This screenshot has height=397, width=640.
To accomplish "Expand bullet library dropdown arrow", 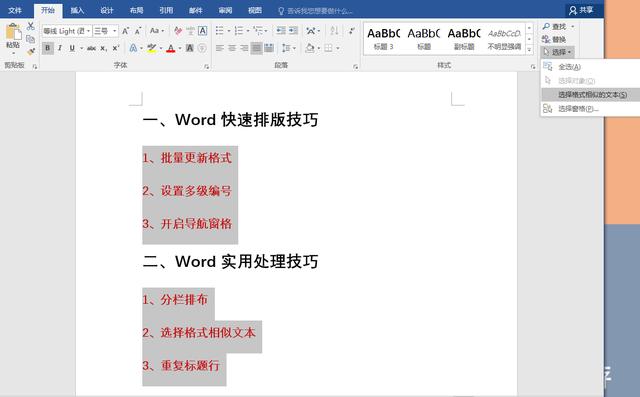I will click(228, 31).
